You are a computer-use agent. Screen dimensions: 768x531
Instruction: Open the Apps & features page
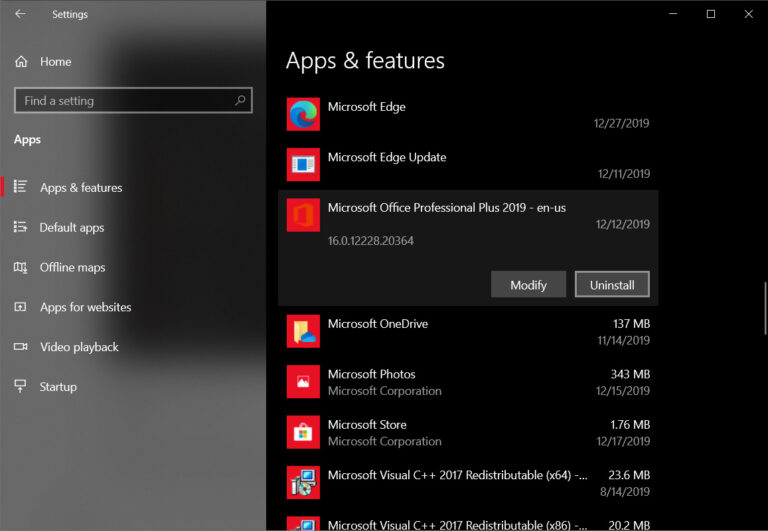coord(133,187)
